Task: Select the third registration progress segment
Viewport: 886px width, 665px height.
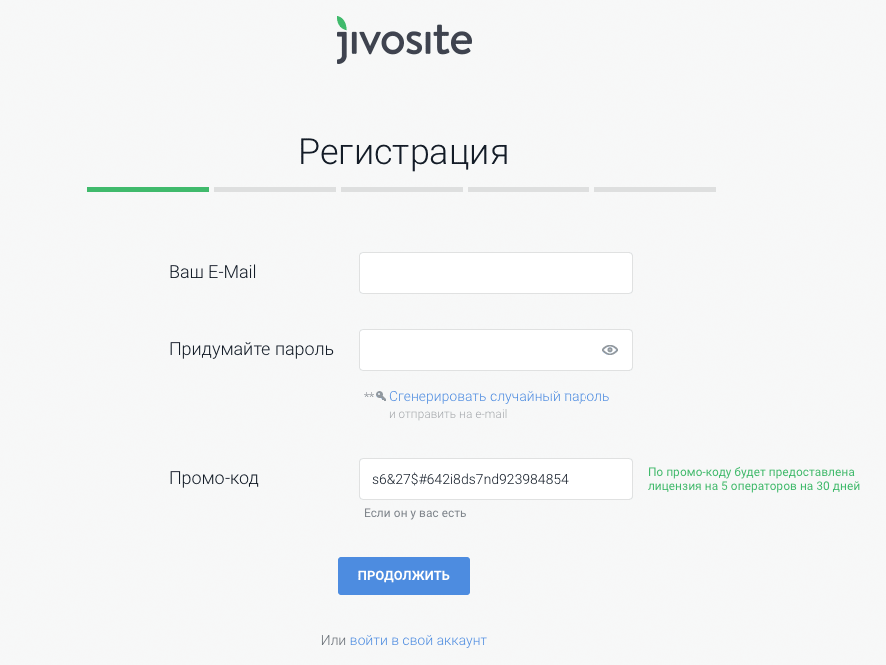Action: (402, 189)
